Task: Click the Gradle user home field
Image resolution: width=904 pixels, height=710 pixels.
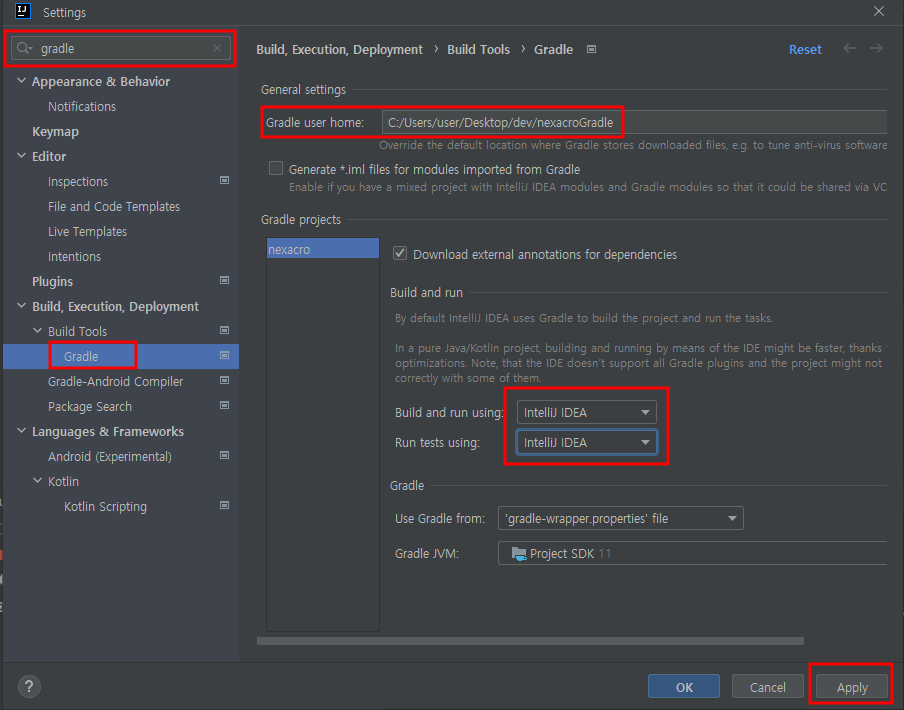Action: 634,122
